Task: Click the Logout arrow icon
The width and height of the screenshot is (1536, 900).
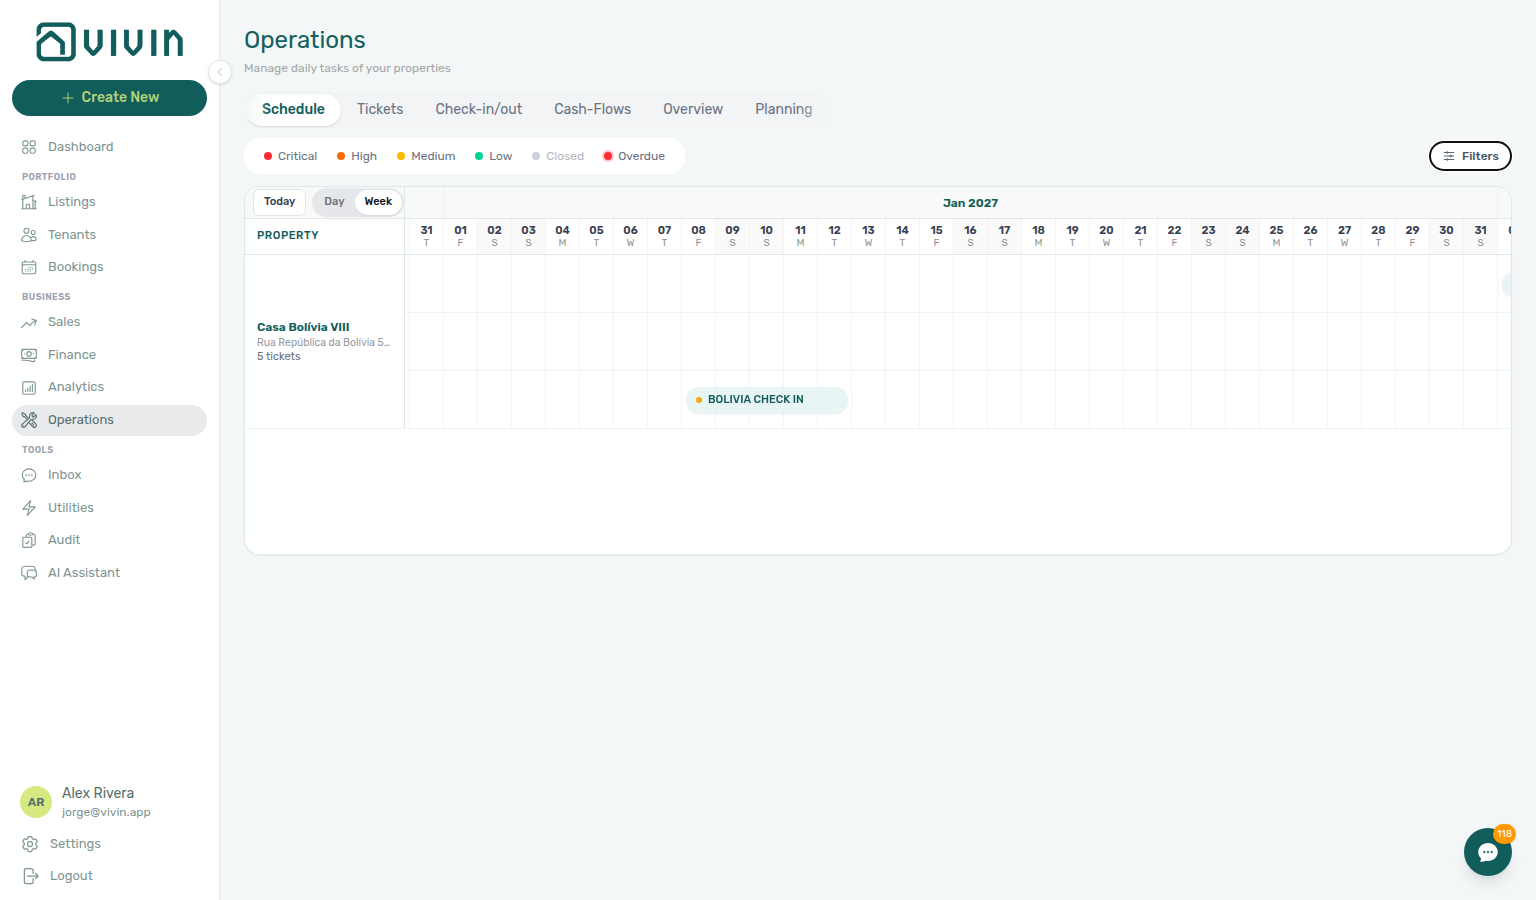Action: click(x=30, y=876)
